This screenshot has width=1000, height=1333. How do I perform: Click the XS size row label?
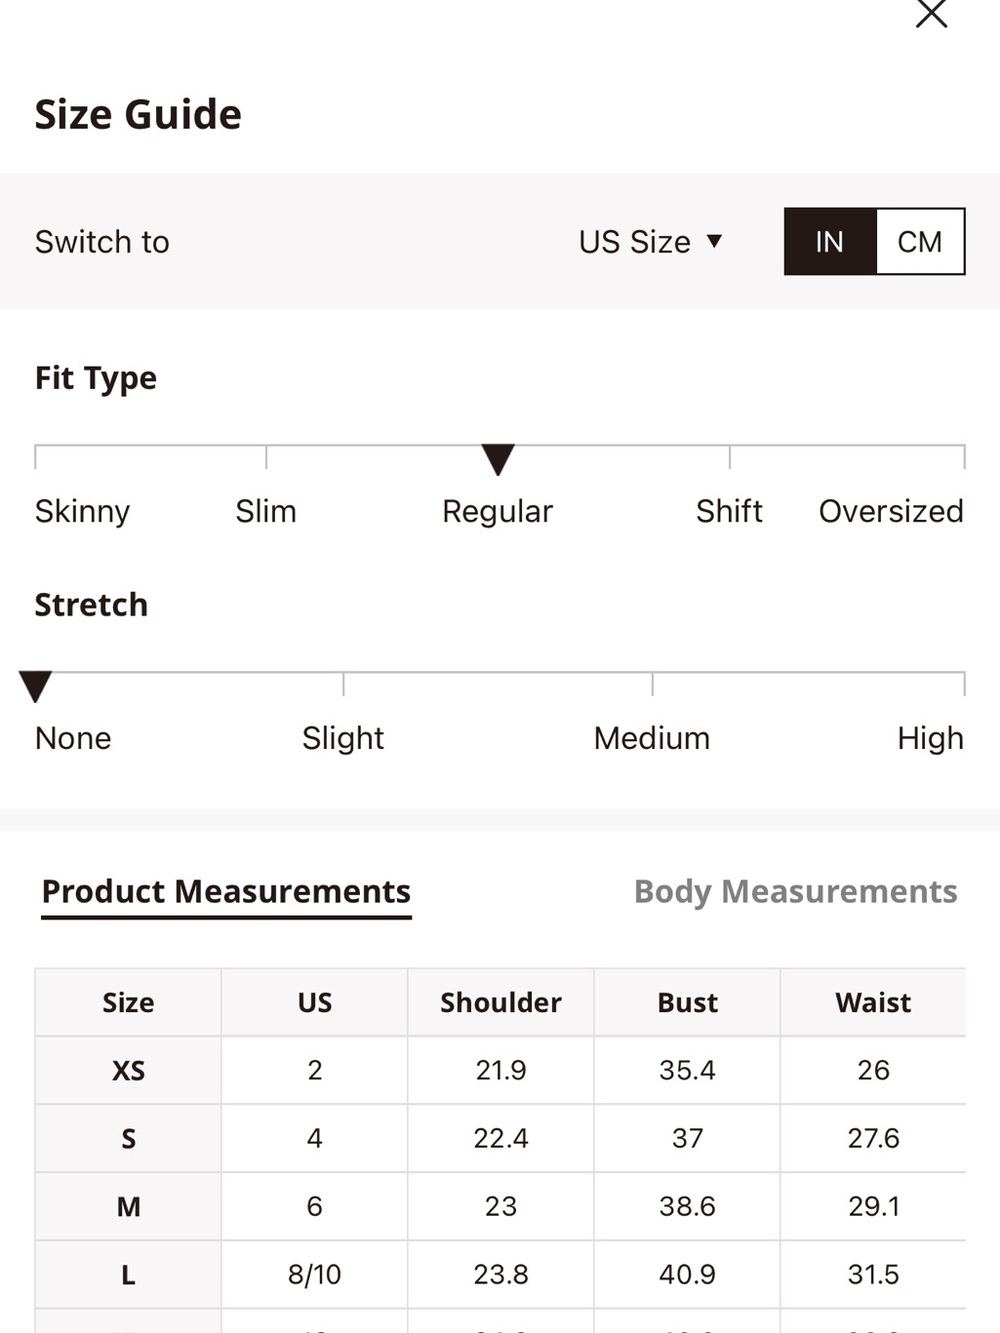(128, 1070)
